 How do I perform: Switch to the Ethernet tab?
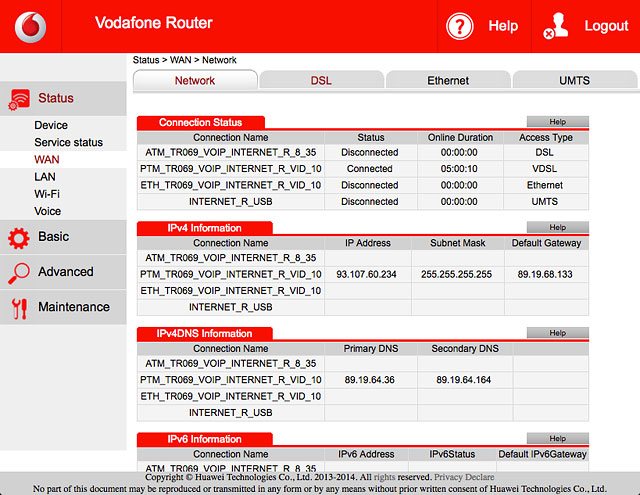click(448, 80)
